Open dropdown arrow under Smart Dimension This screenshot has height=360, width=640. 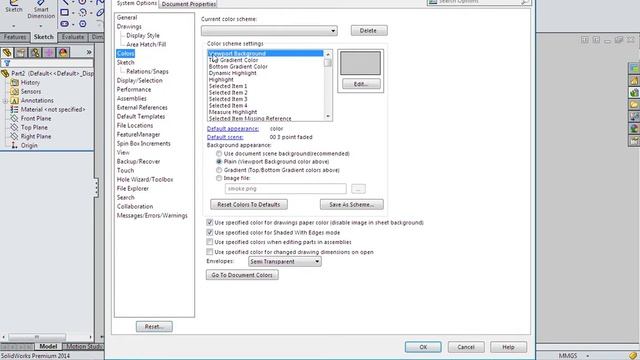[41, 26]
